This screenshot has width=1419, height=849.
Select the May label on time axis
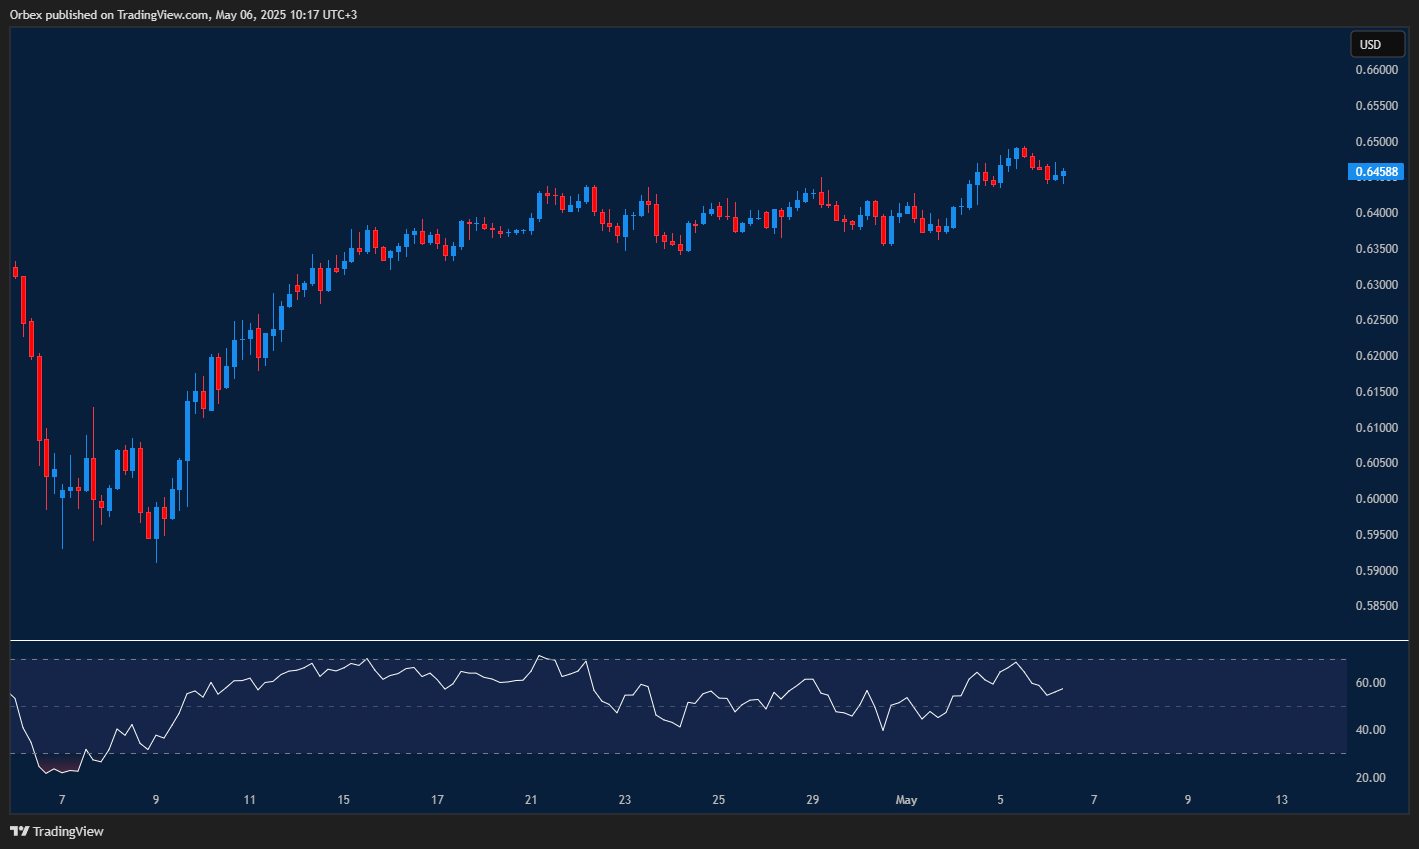pos(906,800)
